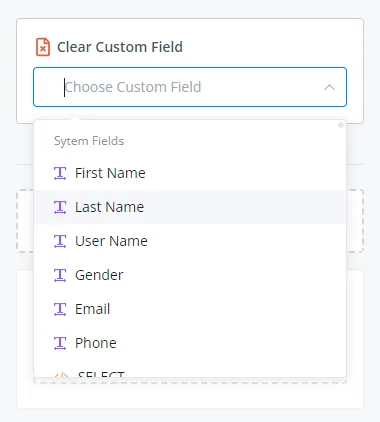Click the orange code icon beside SELECT
Viewport: 380px width, 422px height.
[x=61, y=375]
